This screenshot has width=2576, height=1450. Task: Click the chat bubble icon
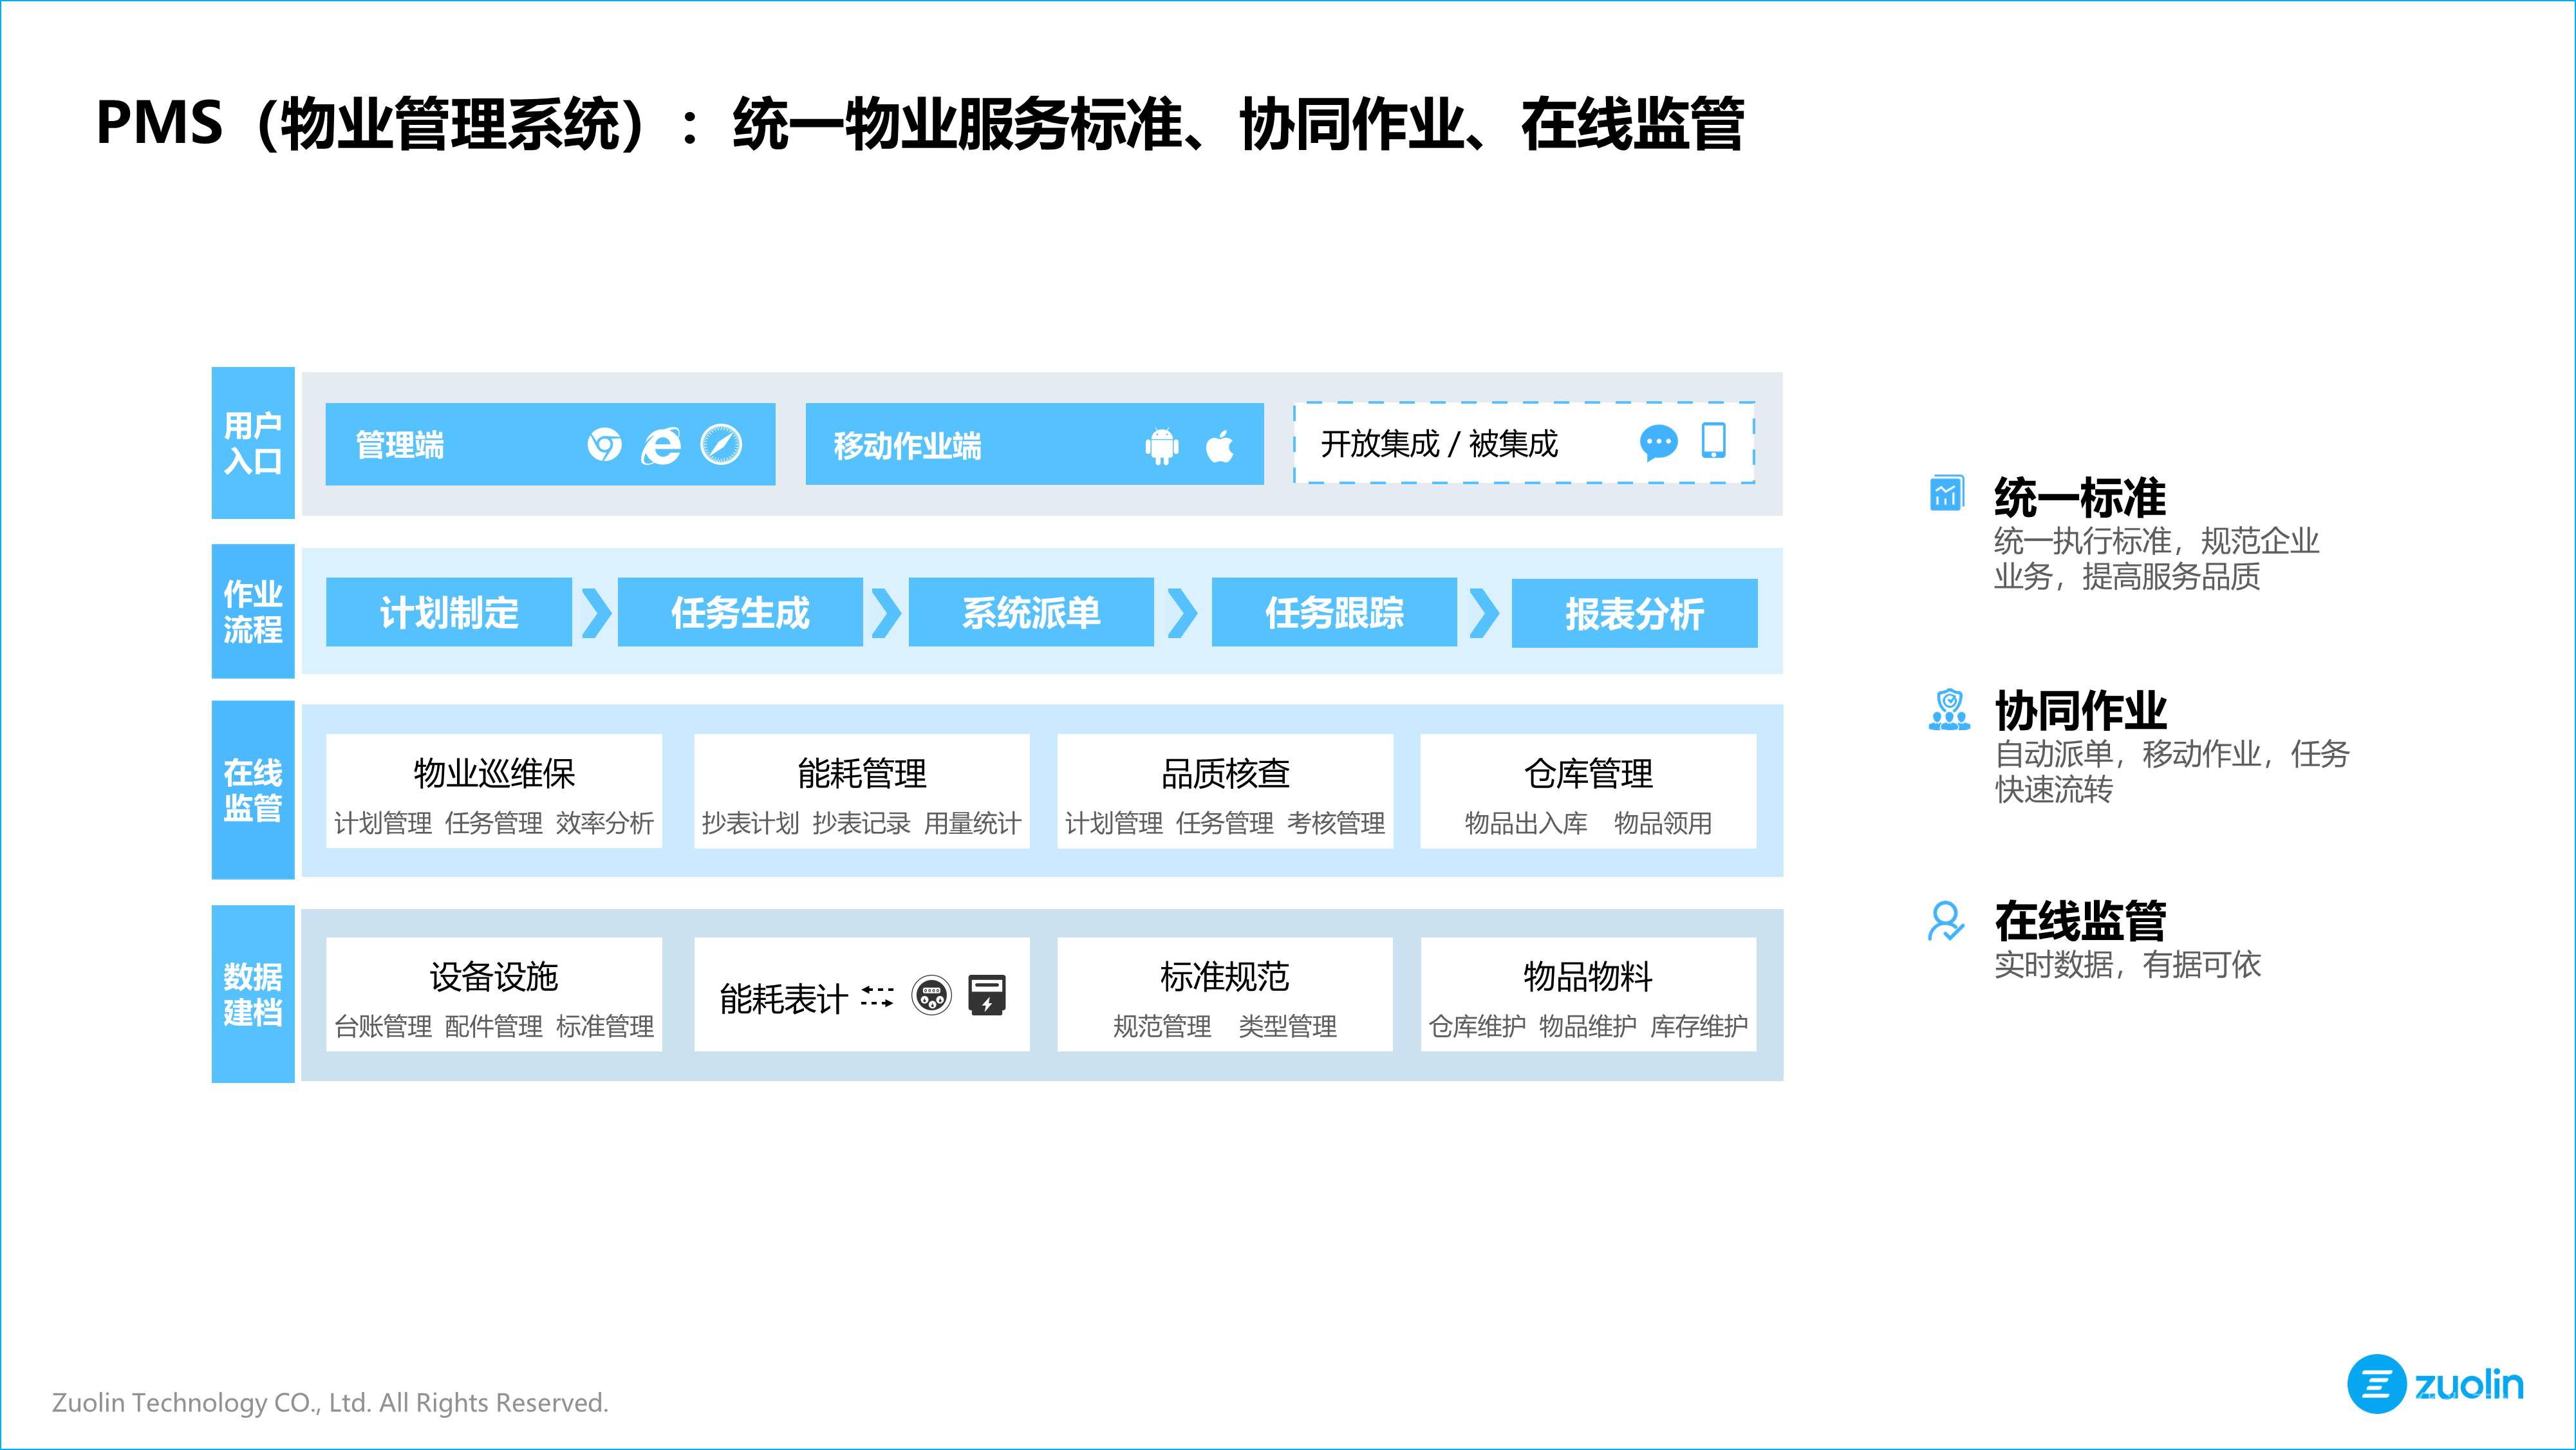(1658, 442)
